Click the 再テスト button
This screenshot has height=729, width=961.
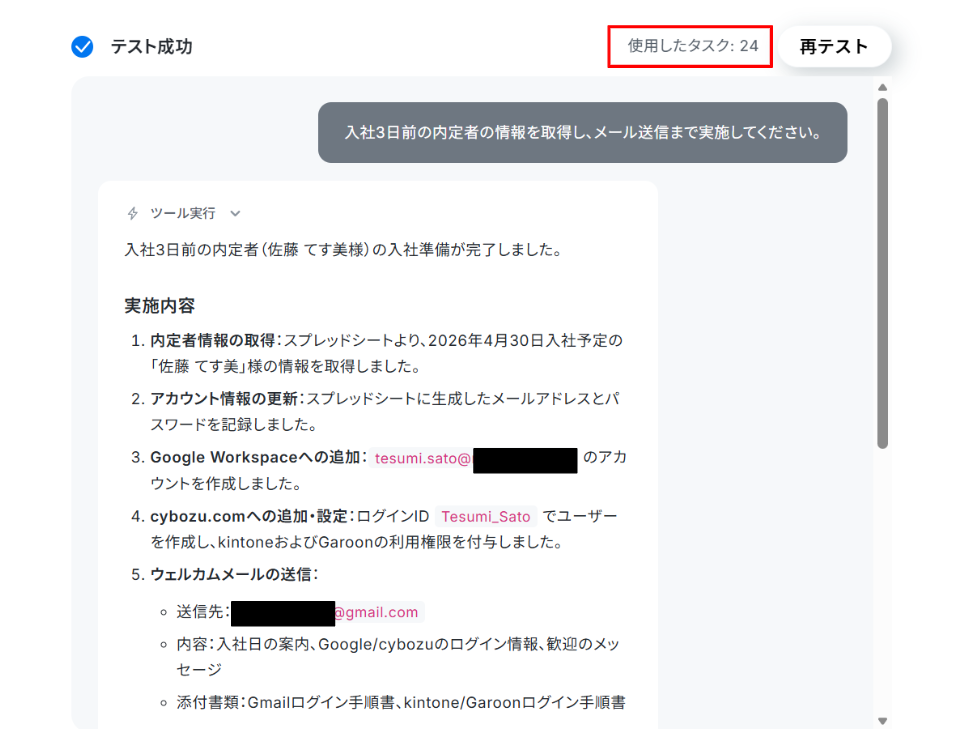pos(834,47)
